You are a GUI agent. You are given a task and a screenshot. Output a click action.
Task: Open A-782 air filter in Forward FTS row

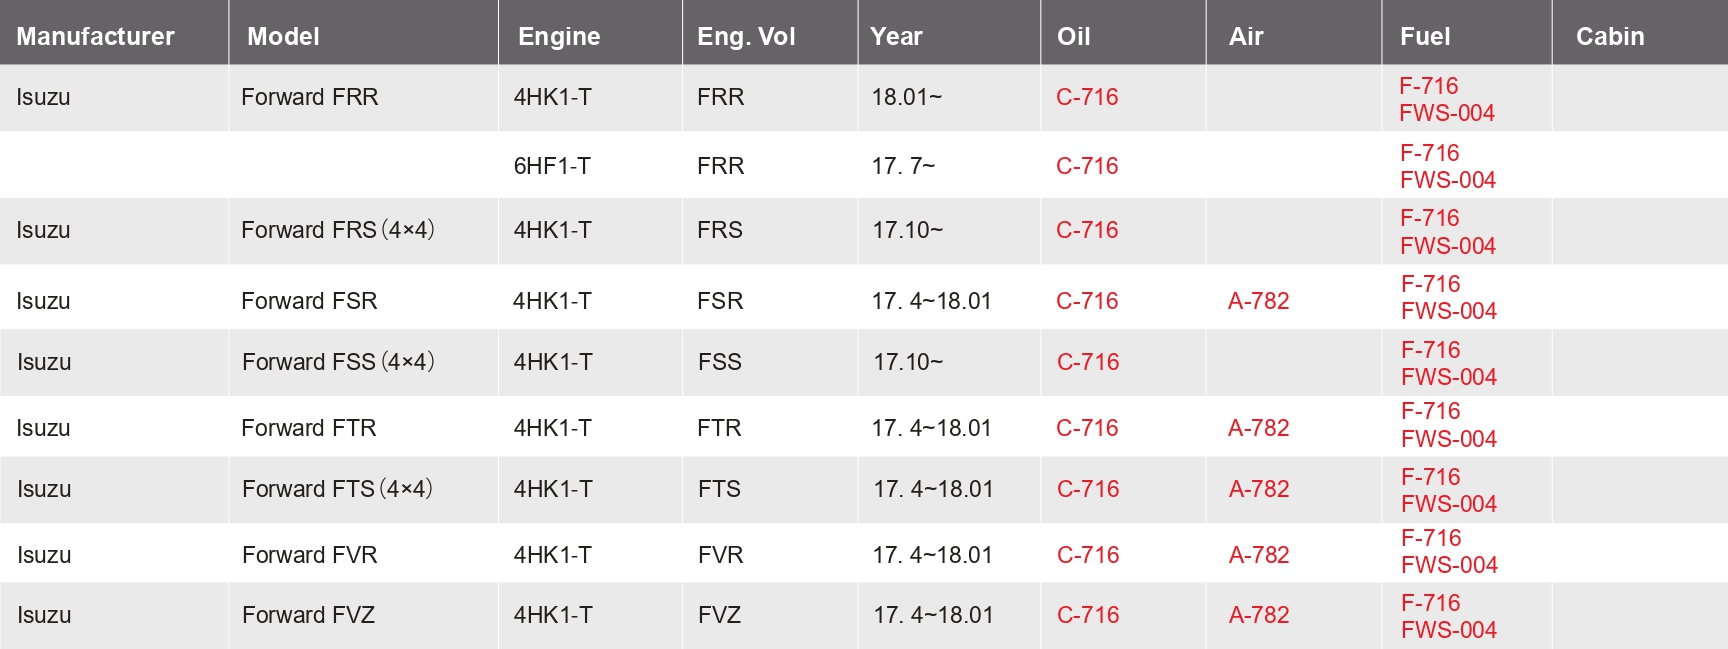click(x=1259, y=489)
